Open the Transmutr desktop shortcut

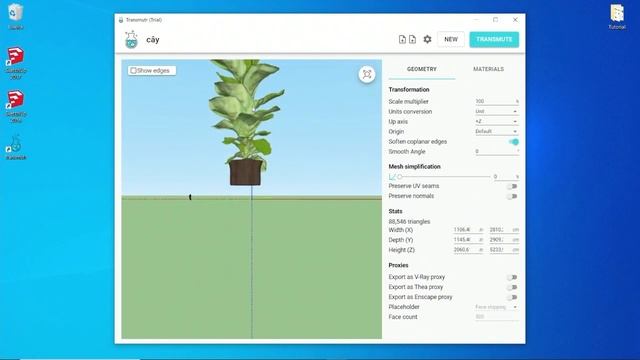(16, 147)
